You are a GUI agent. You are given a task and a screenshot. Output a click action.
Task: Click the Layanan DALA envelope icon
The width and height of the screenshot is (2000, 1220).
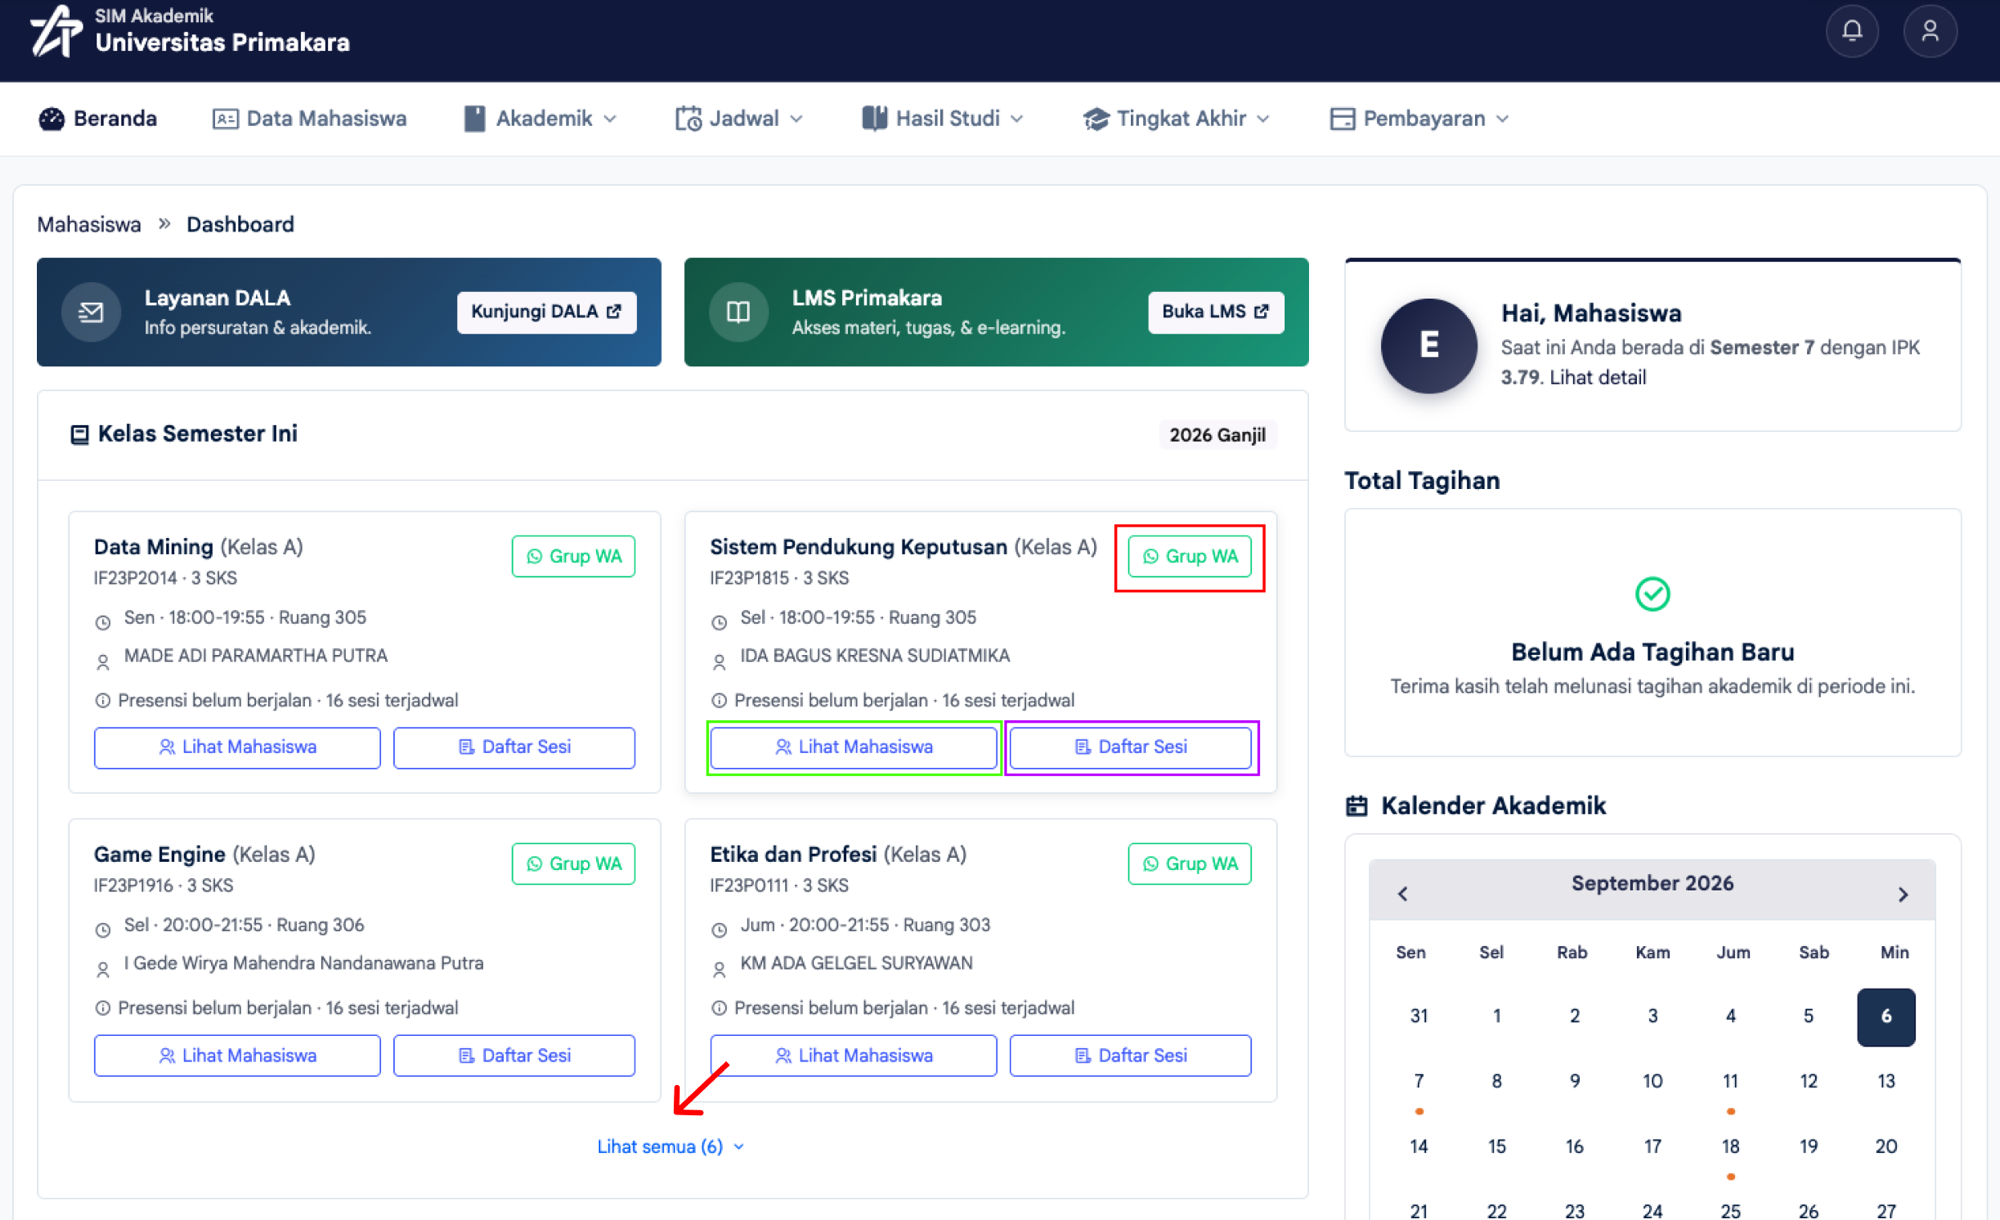coord(91,312)
